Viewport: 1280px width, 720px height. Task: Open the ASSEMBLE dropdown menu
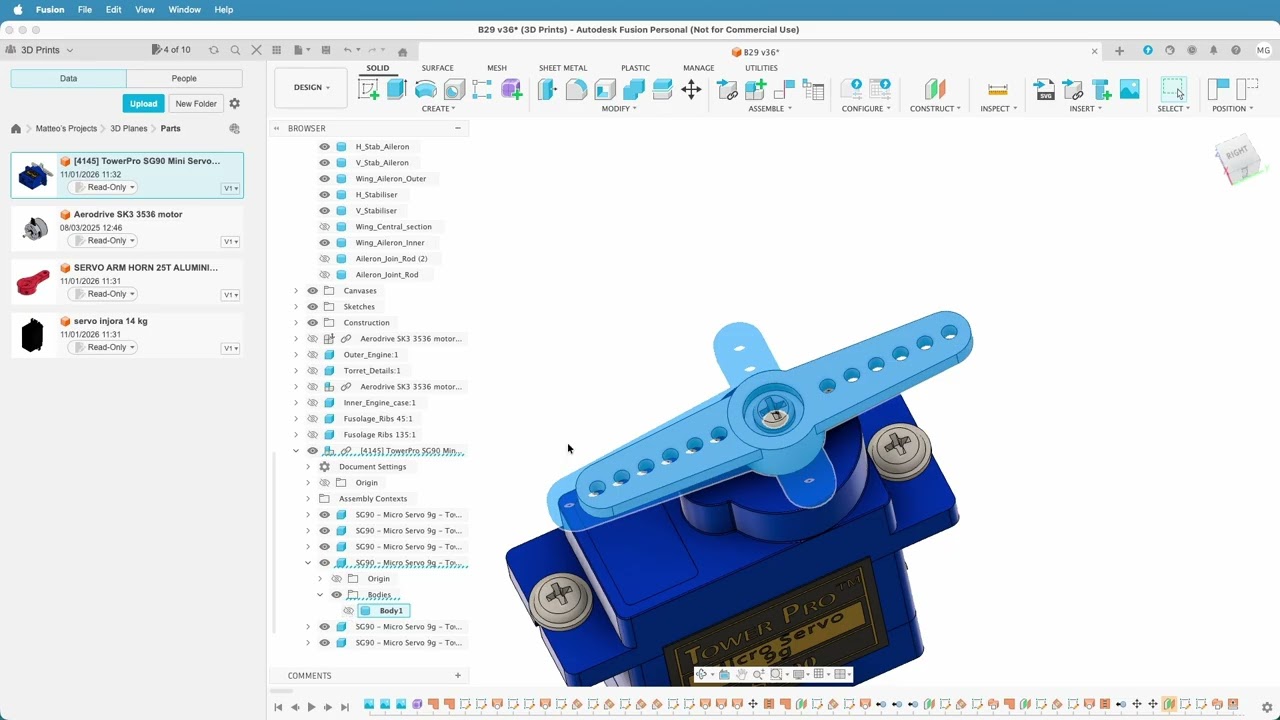769,109
